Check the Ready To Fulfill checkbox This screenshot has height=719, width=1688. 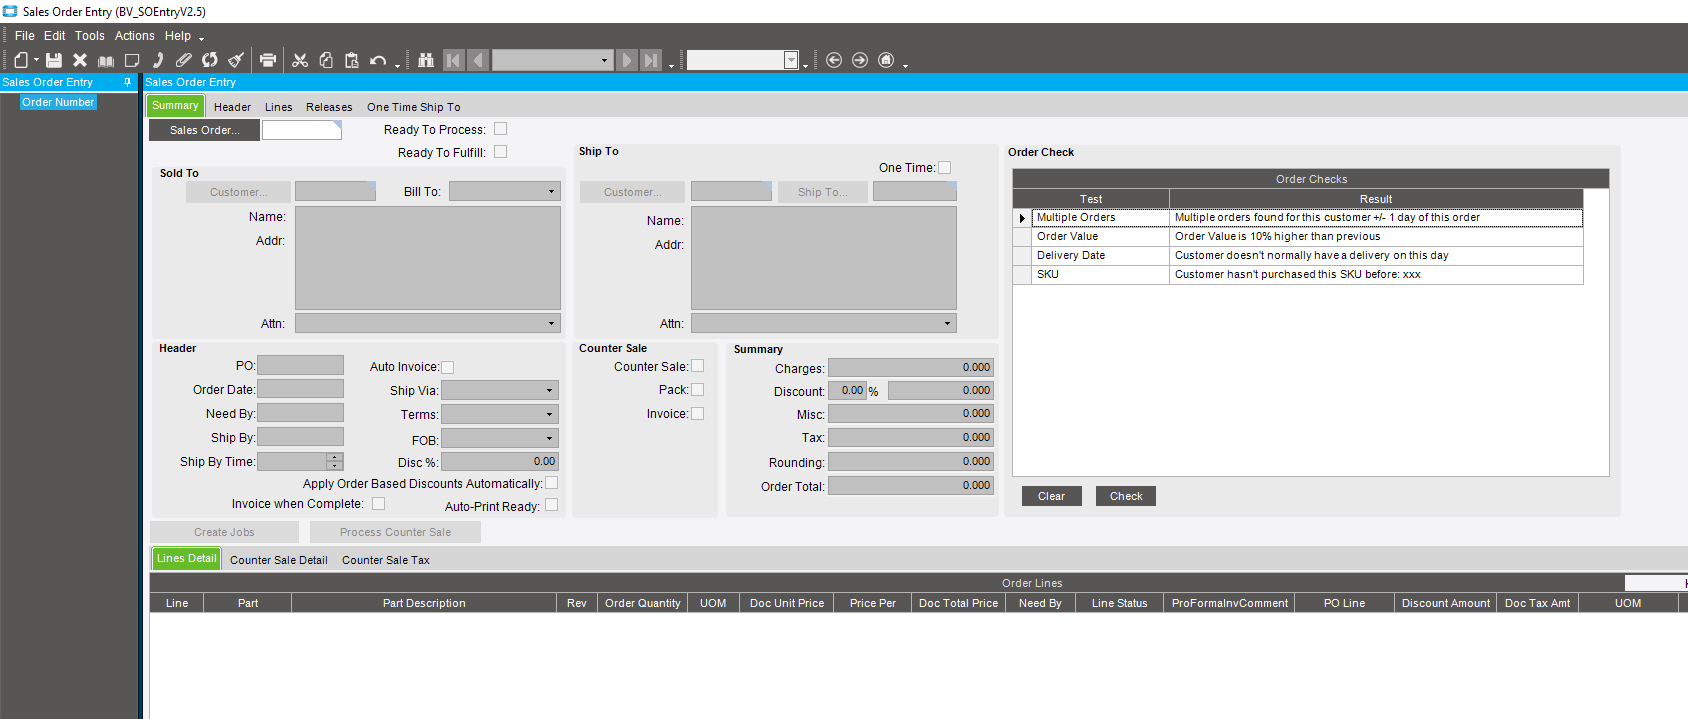pos(501,152)
